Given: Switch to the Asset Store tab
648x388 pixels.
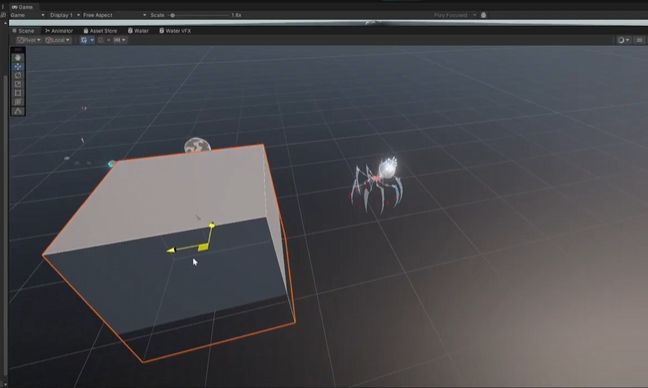Looking at the screenshot, I should coord(100,31).
